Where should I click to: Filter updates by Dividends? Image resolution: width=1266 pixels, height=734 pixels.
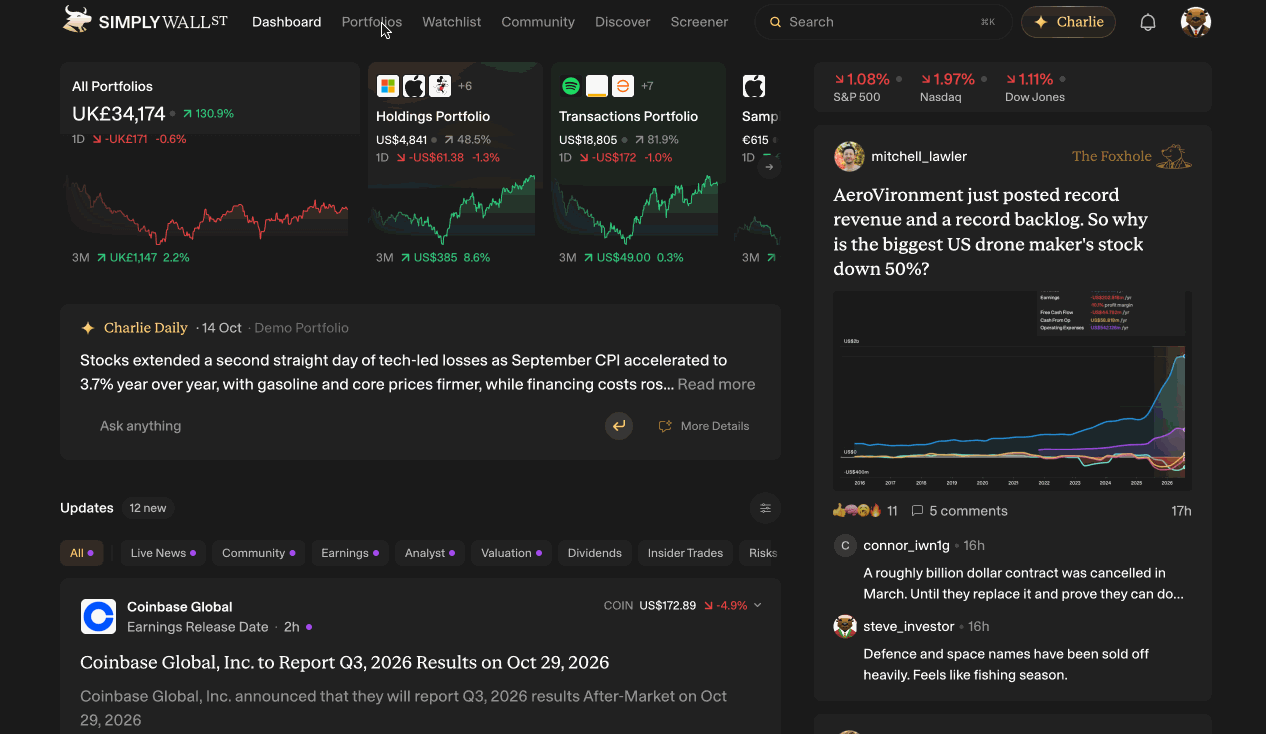pos(595,553)
